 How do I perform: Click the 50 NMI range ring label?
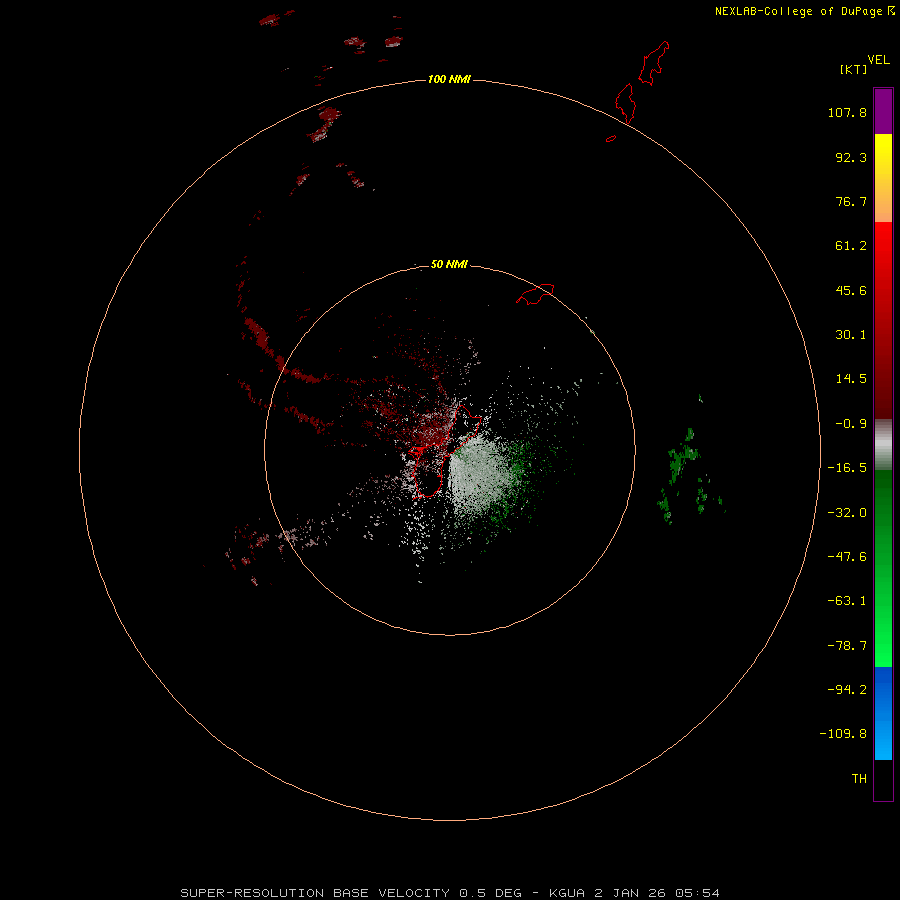pyautogui.click(x=449, y=264)
